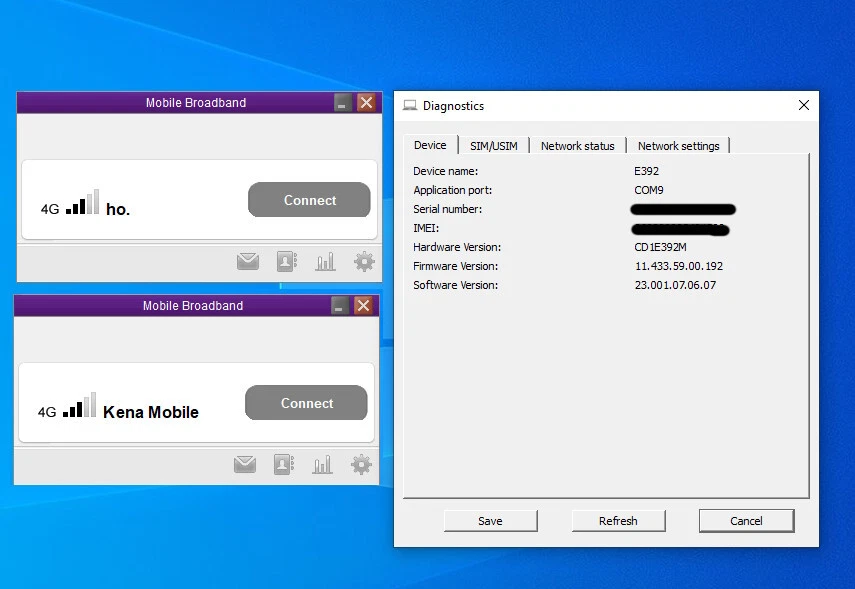Click the 4G label beside Kena Mobile
855x589 pixels.
click(x=47, y=412)
